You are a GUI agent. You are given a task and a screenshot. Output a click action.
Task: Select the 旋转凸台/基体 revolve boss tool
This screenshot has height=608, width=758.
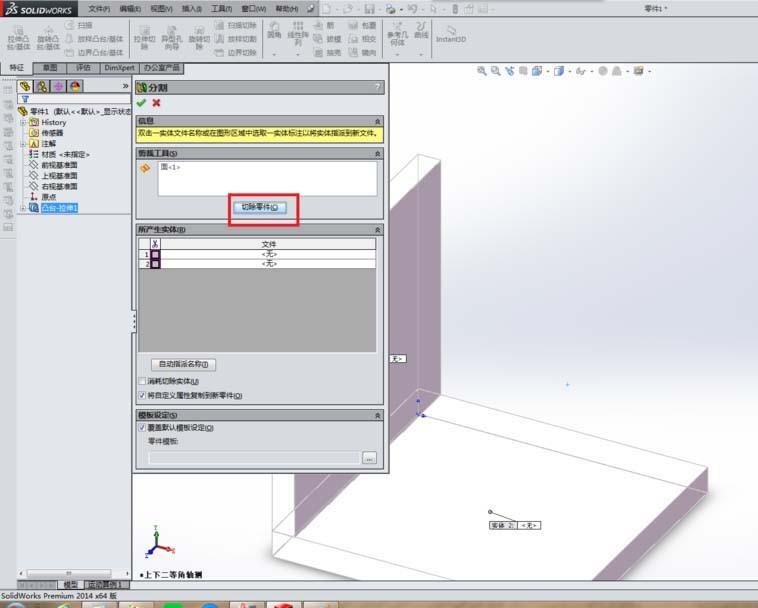click(x=48, y=39)
